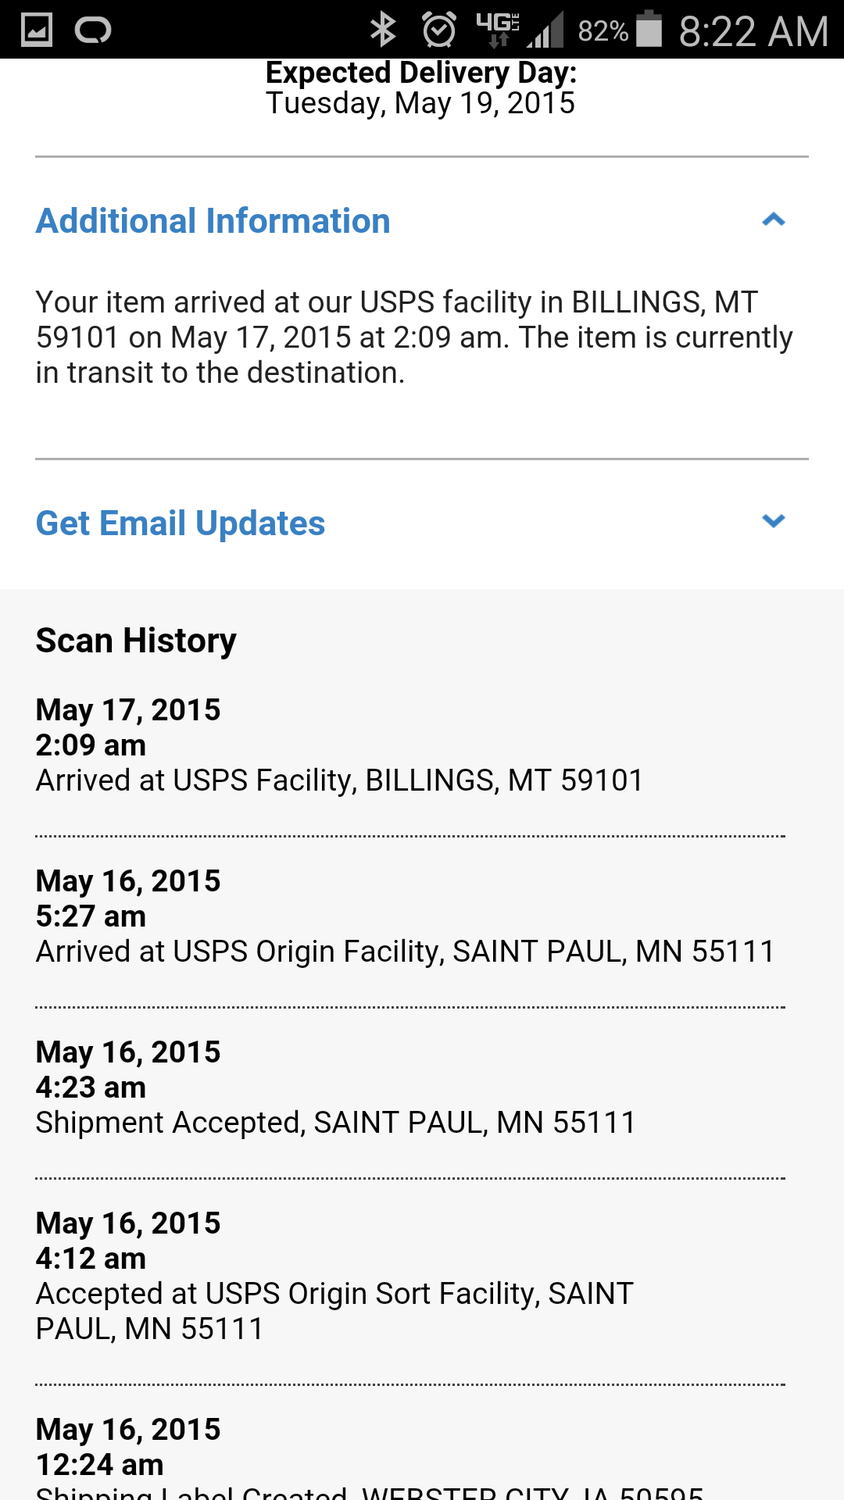Open the Get Email Updates heading link

[x=180, y=523]
